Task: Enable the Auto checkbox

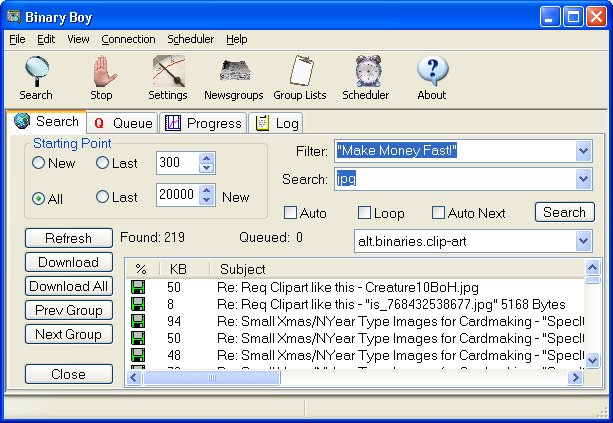Action: [290, 213]
